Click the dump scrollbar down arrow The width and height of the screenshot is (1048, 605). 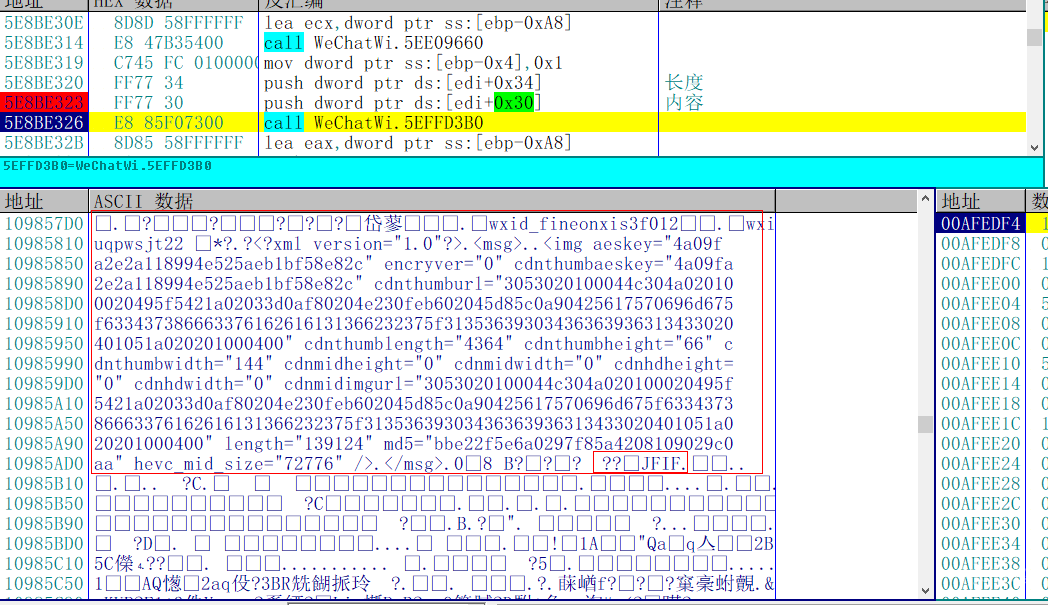click(925, 590)
